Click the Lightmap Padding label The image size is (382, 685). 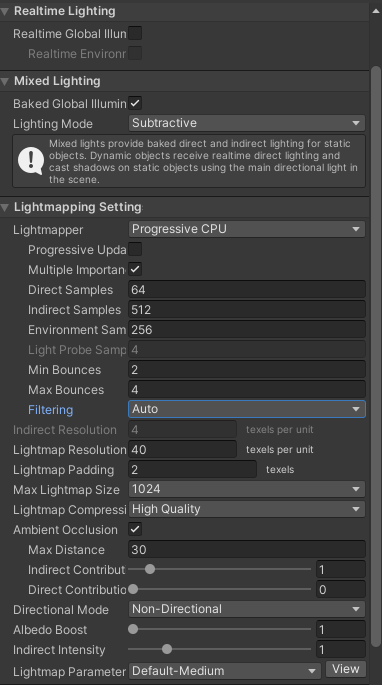pos(64,470)
